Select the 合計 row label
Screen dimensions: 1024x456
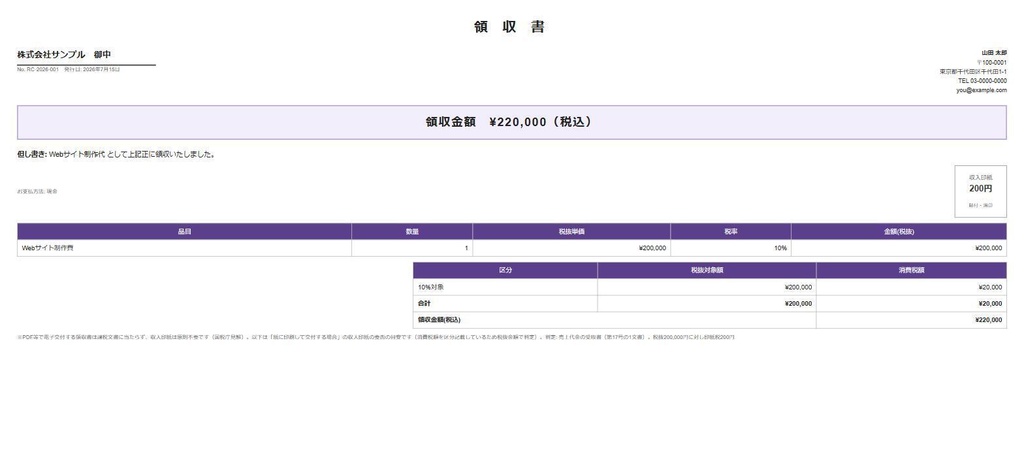(x=505, y=303)
